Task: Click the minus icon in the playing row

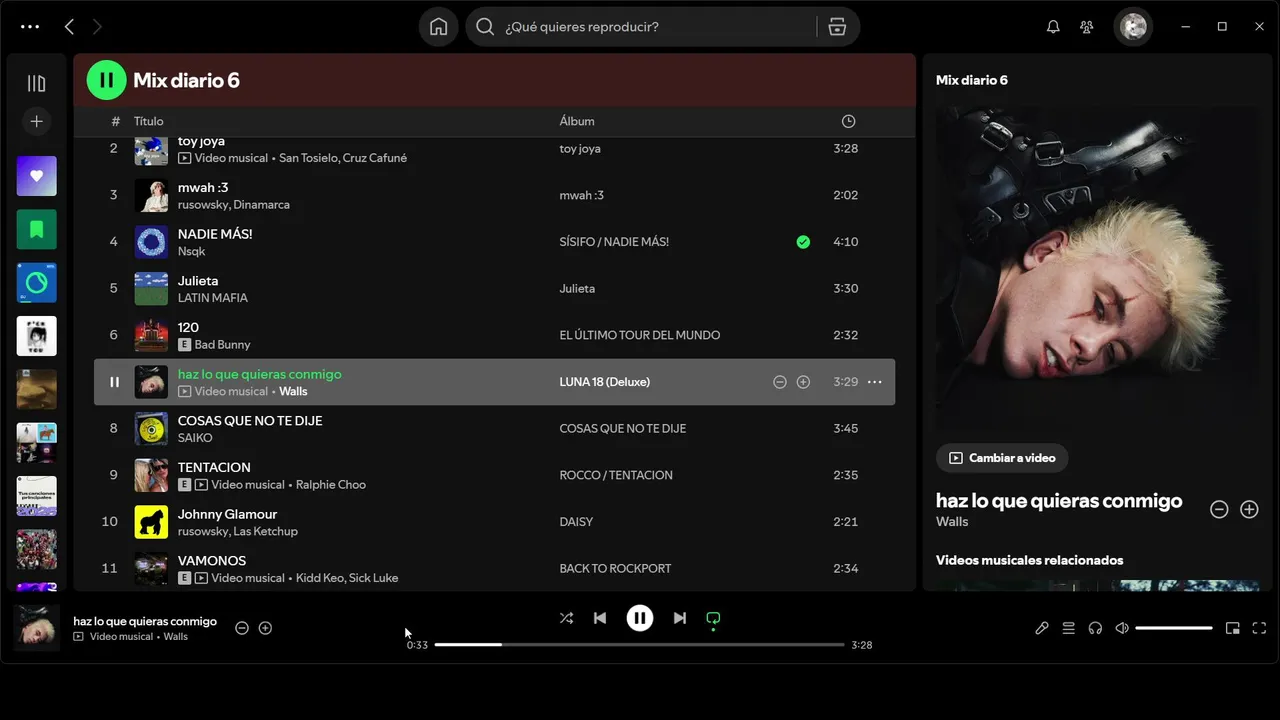Action: (780, 382)
